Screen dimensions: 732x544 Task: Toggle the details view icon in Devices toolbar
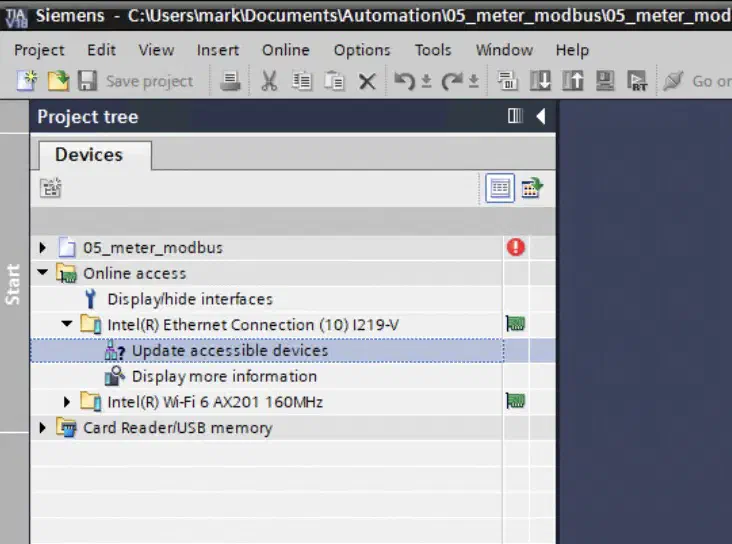pos(500,188)
